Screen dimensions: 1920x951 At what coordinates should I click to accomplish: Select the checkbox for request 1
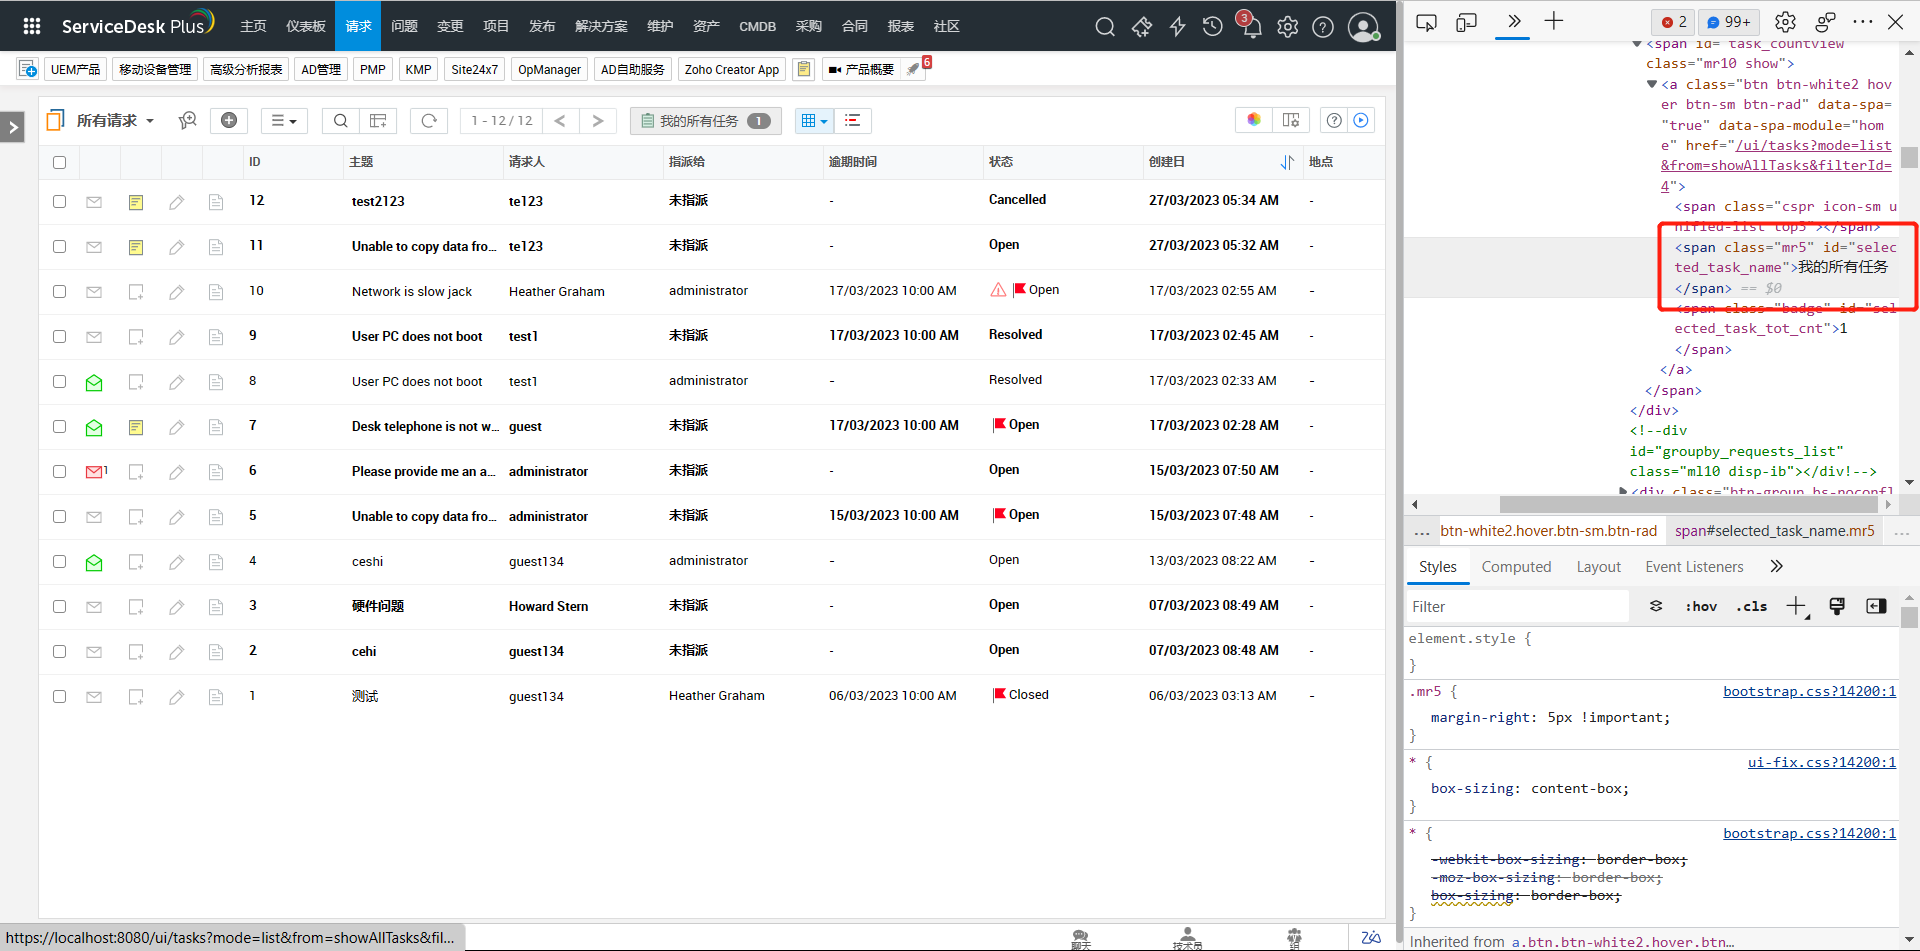point(60,697)
